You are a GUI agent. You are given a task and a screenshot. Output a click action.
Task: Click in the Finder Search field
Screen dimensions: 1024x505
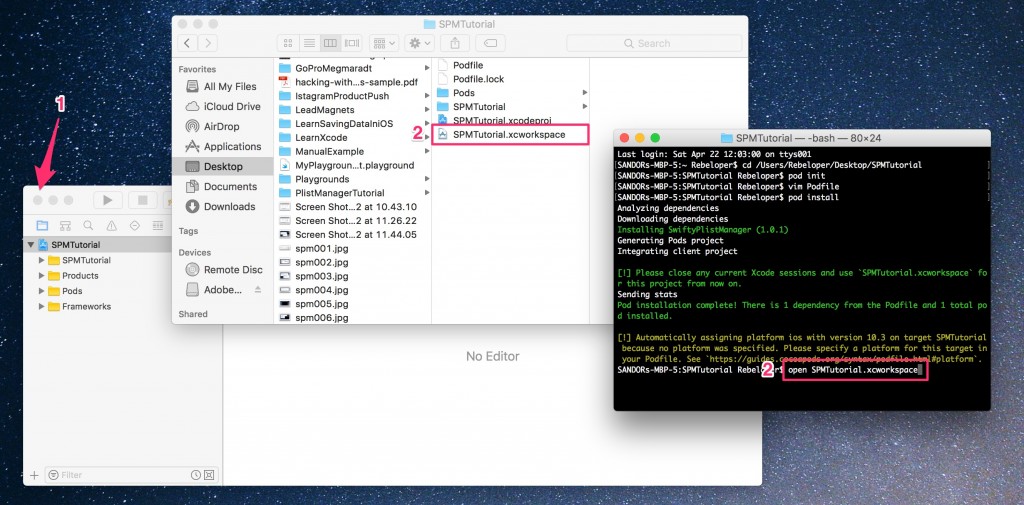click(x=654, y=43)
